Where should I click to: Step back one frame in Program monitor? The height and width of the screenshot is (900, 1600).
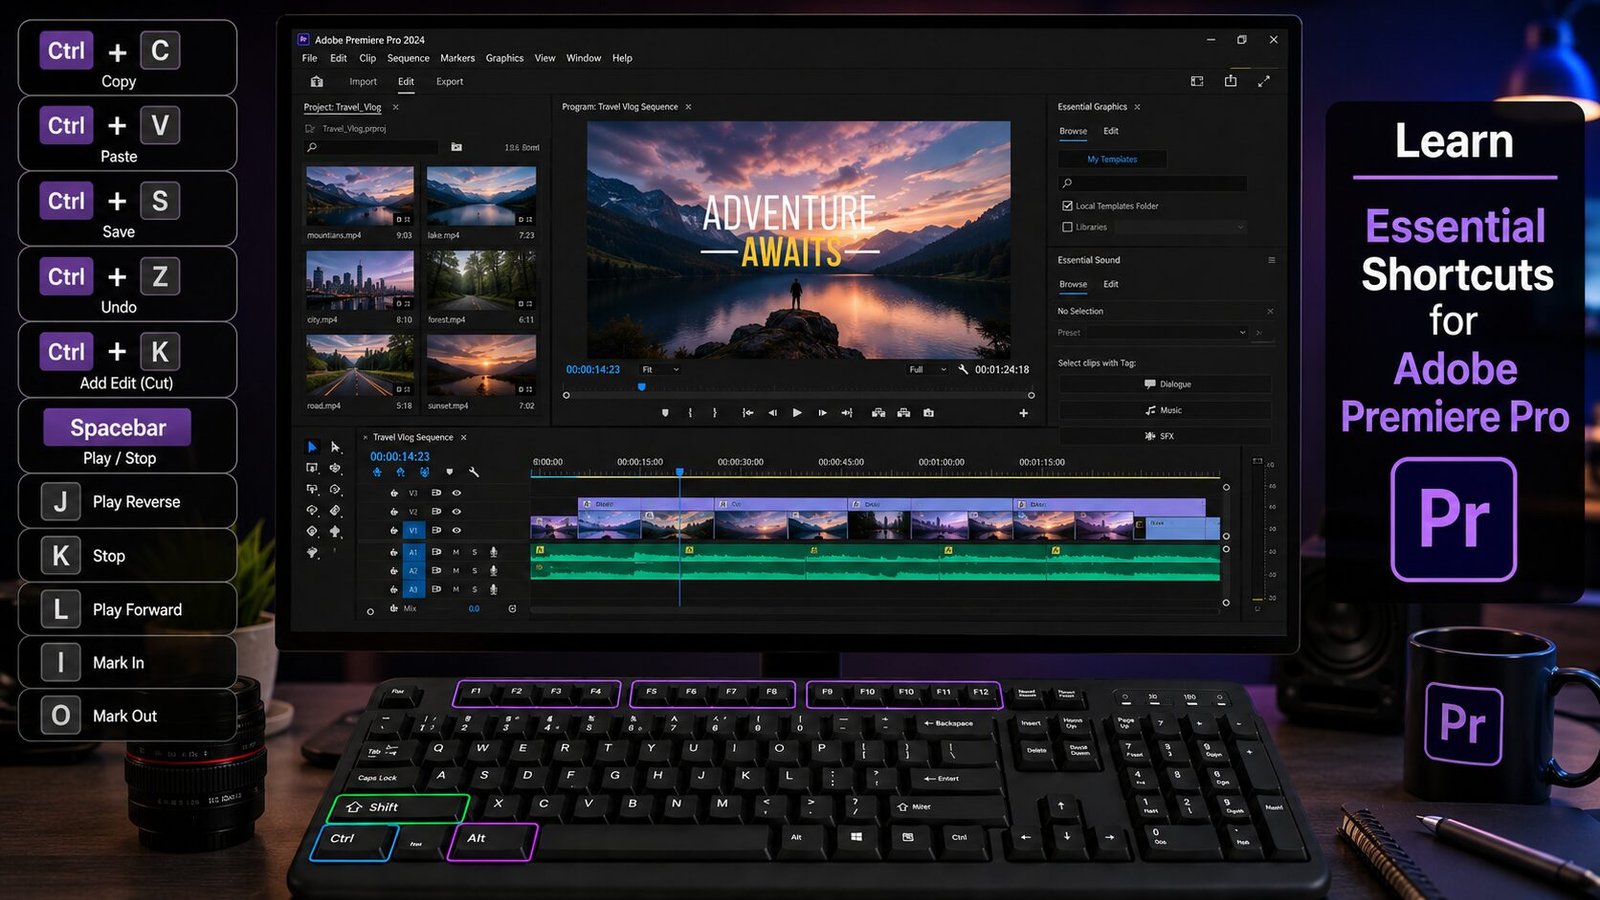coord(772,412)
